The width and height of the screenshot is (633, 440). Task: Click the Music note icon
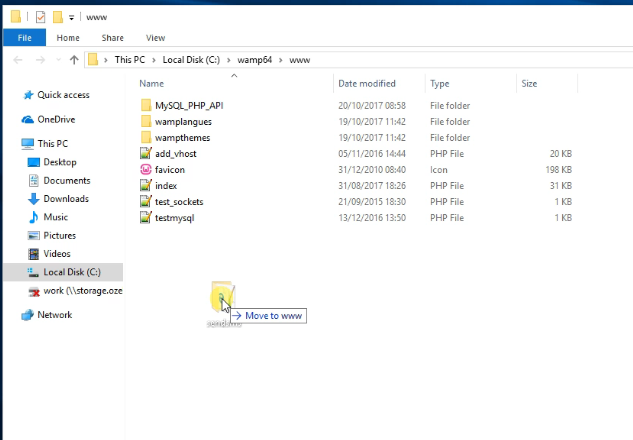34,217
